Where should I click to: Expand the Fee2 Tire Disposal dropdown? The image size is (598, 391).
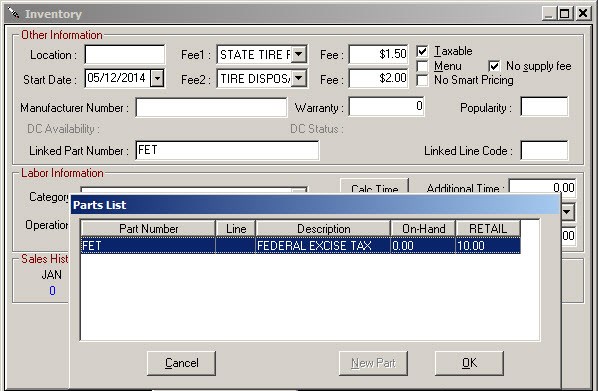299,79
